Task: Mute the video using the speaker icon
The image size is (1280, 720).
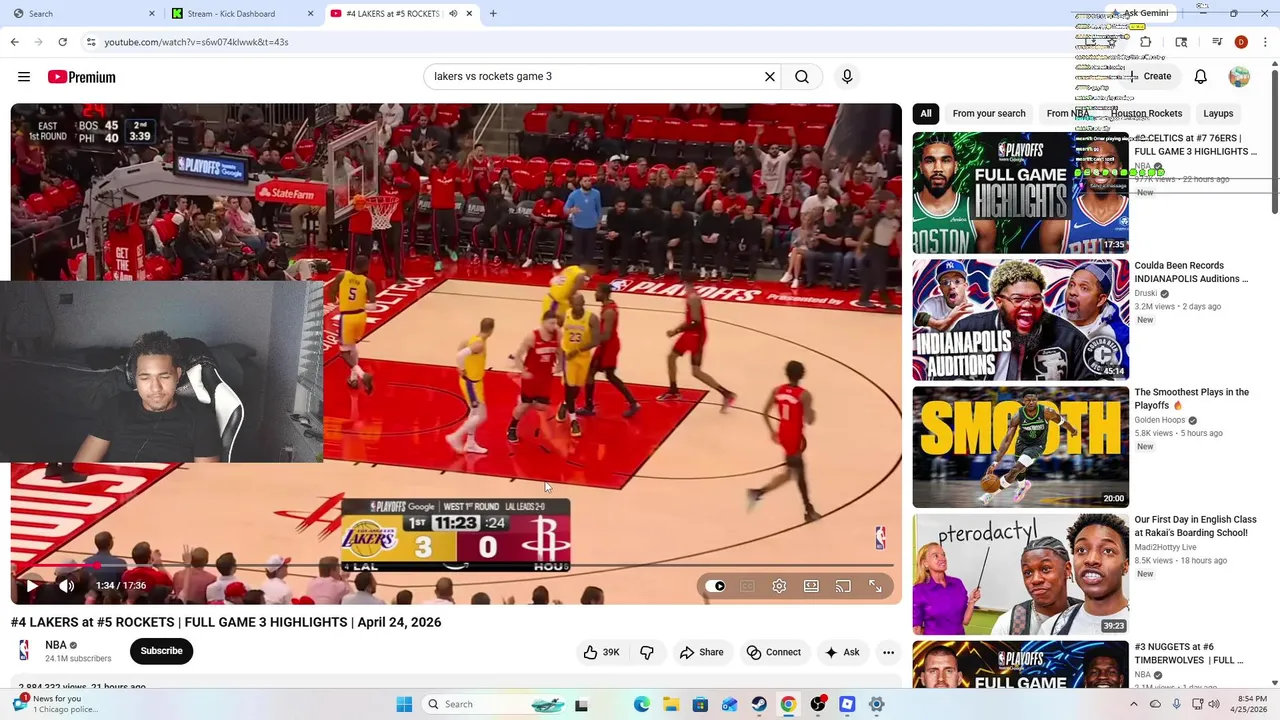Action: point(66,586)
